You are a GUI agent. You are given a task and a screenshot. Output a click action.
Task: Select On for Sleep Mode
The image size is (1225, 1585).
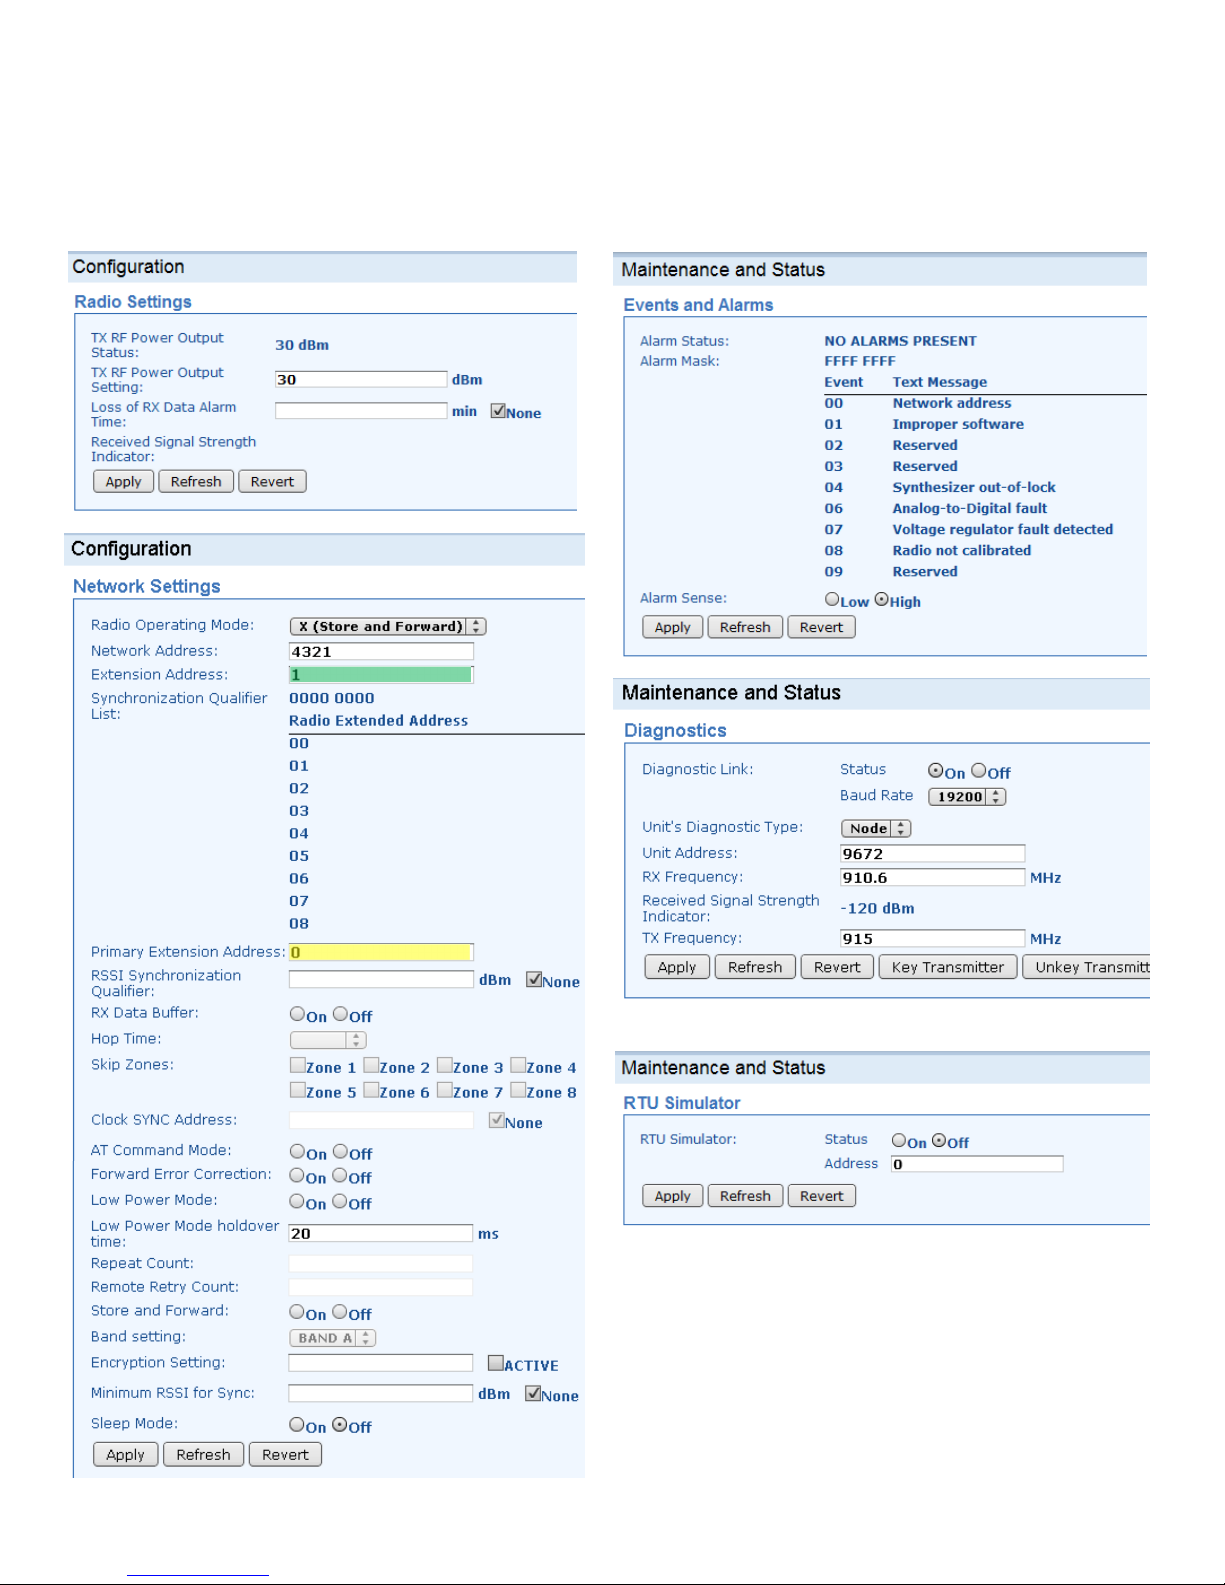click(x=297, y=1425)
